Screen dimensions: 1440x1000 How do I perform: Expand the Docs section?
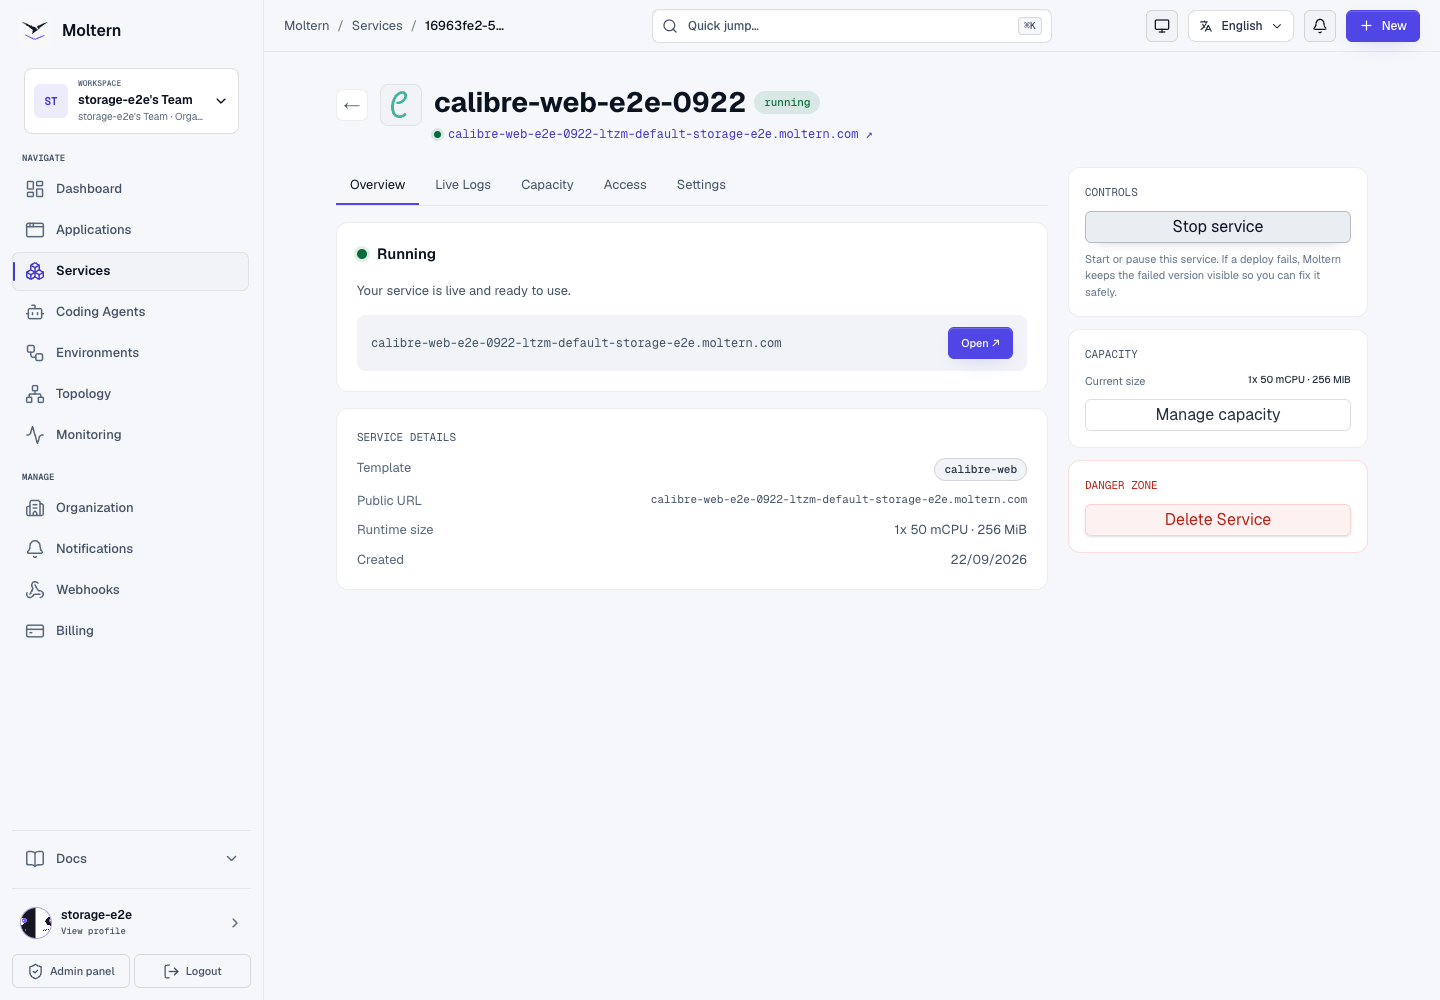click(x=131, y=859)
